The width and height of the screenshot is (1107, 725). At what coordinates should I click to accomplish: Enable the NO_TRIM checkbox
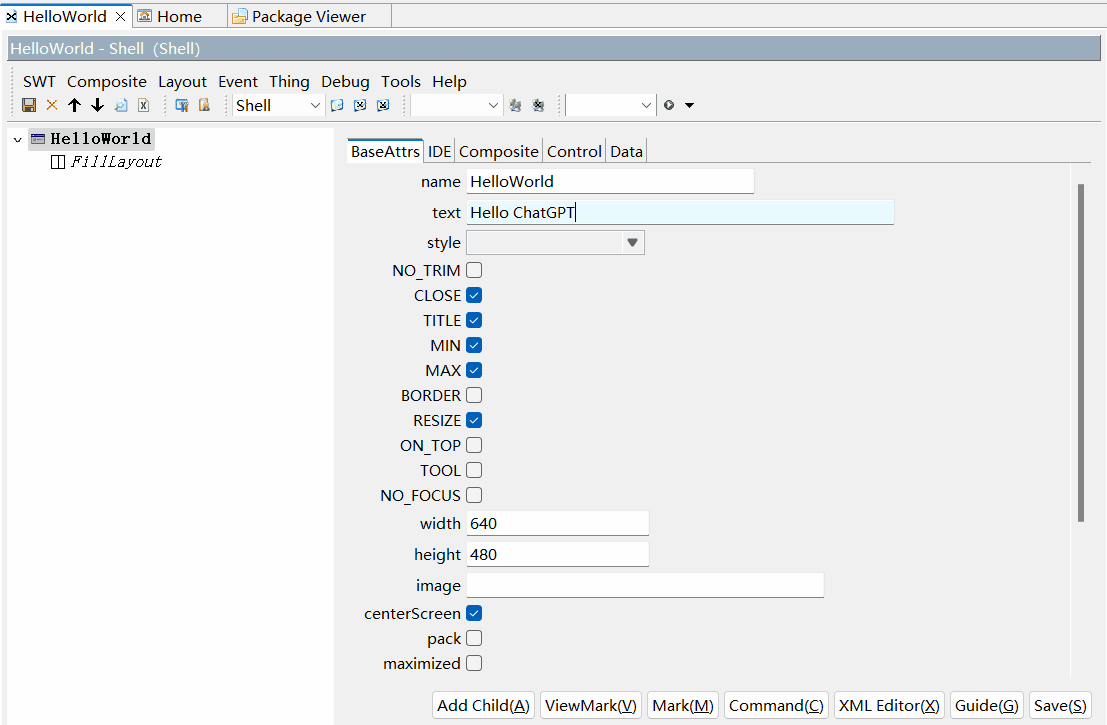[x=474, y=270]
